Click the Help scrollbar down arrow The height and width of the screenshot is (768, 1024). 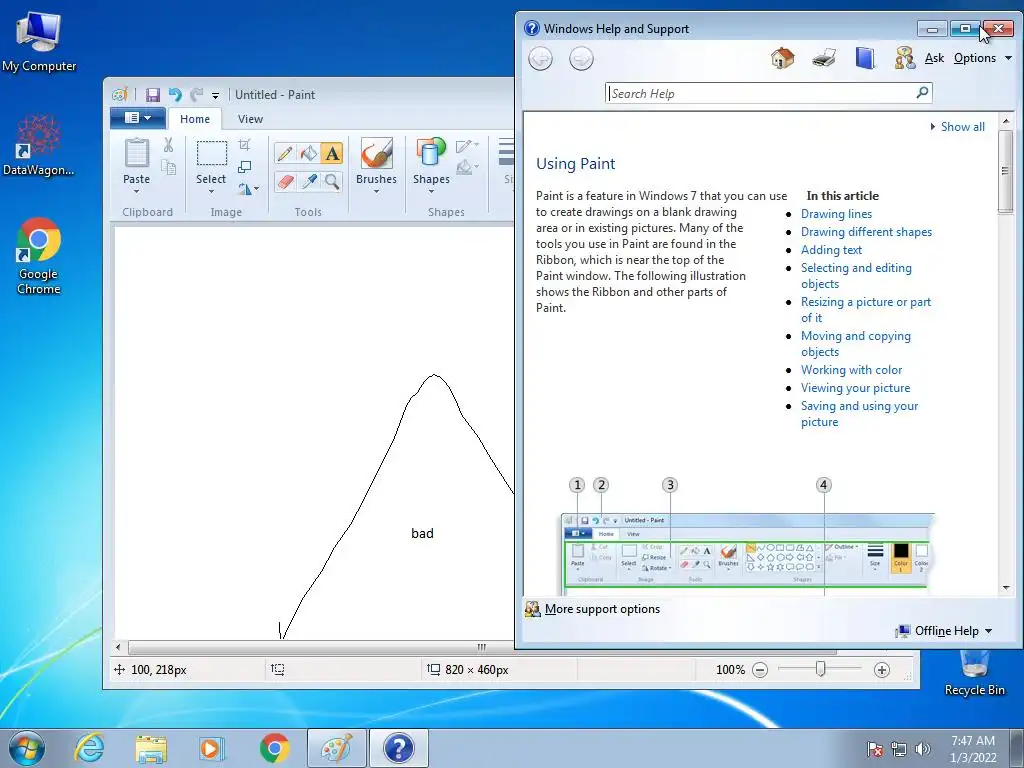click(1006, 588)
